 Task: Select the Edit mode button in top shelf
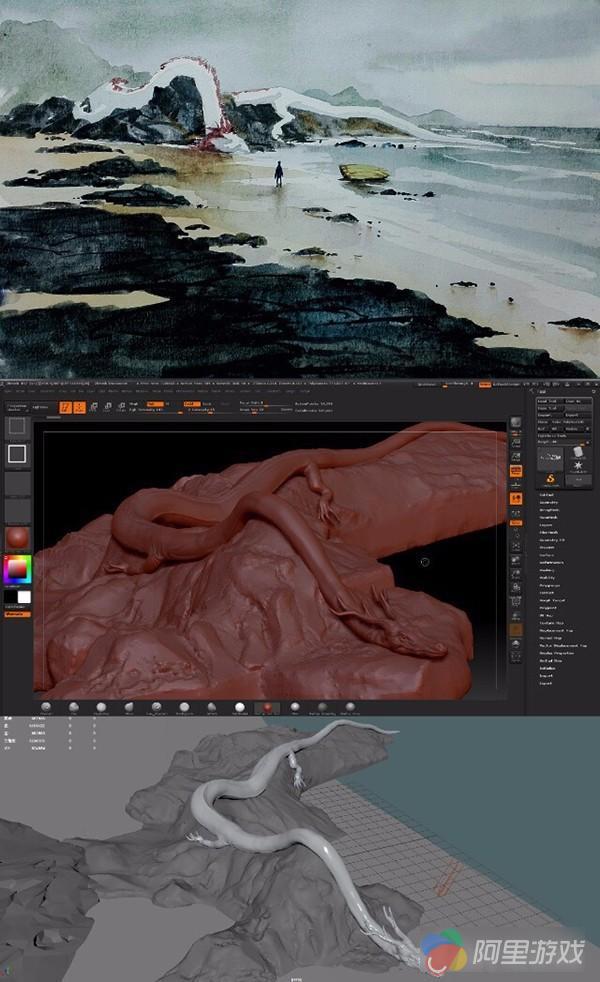[x=65, y=407]
